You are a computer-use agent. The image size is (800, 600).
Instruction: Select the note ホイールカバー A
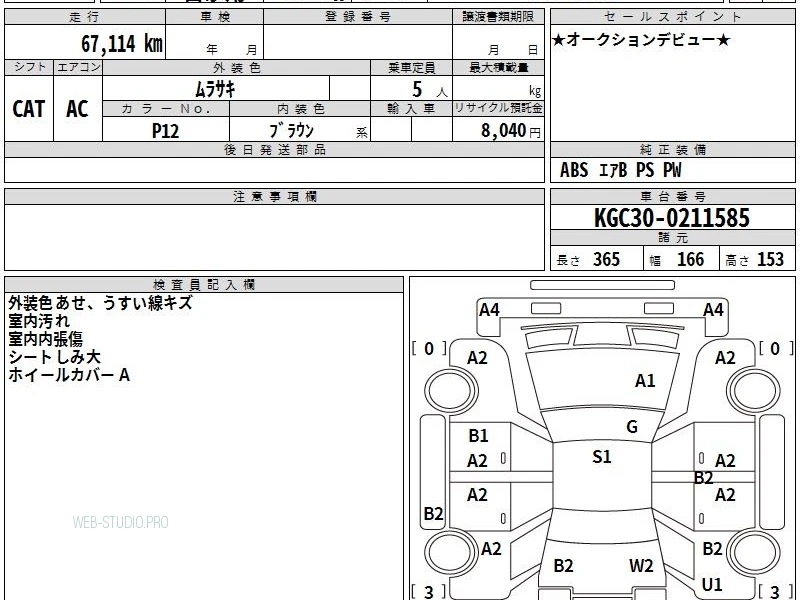coord(69,376)
